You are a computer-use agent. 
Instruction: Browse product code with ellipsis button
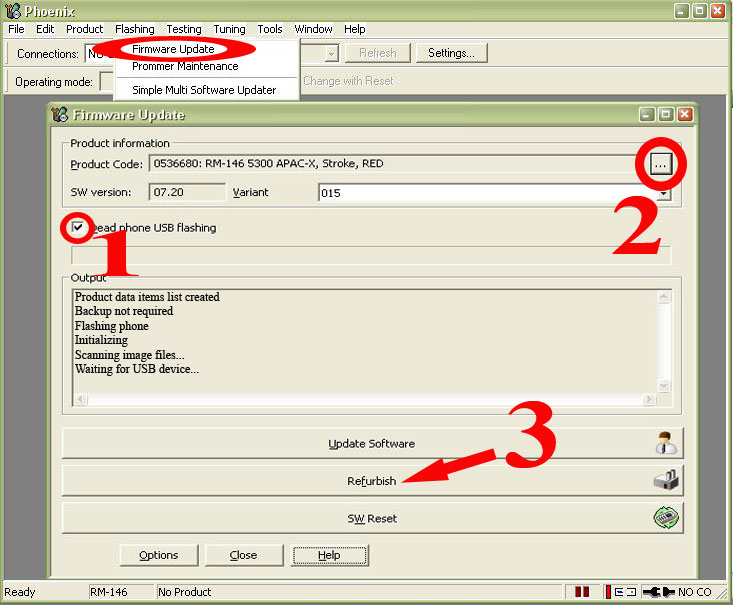pyautogui.click(x=660, y=164)
